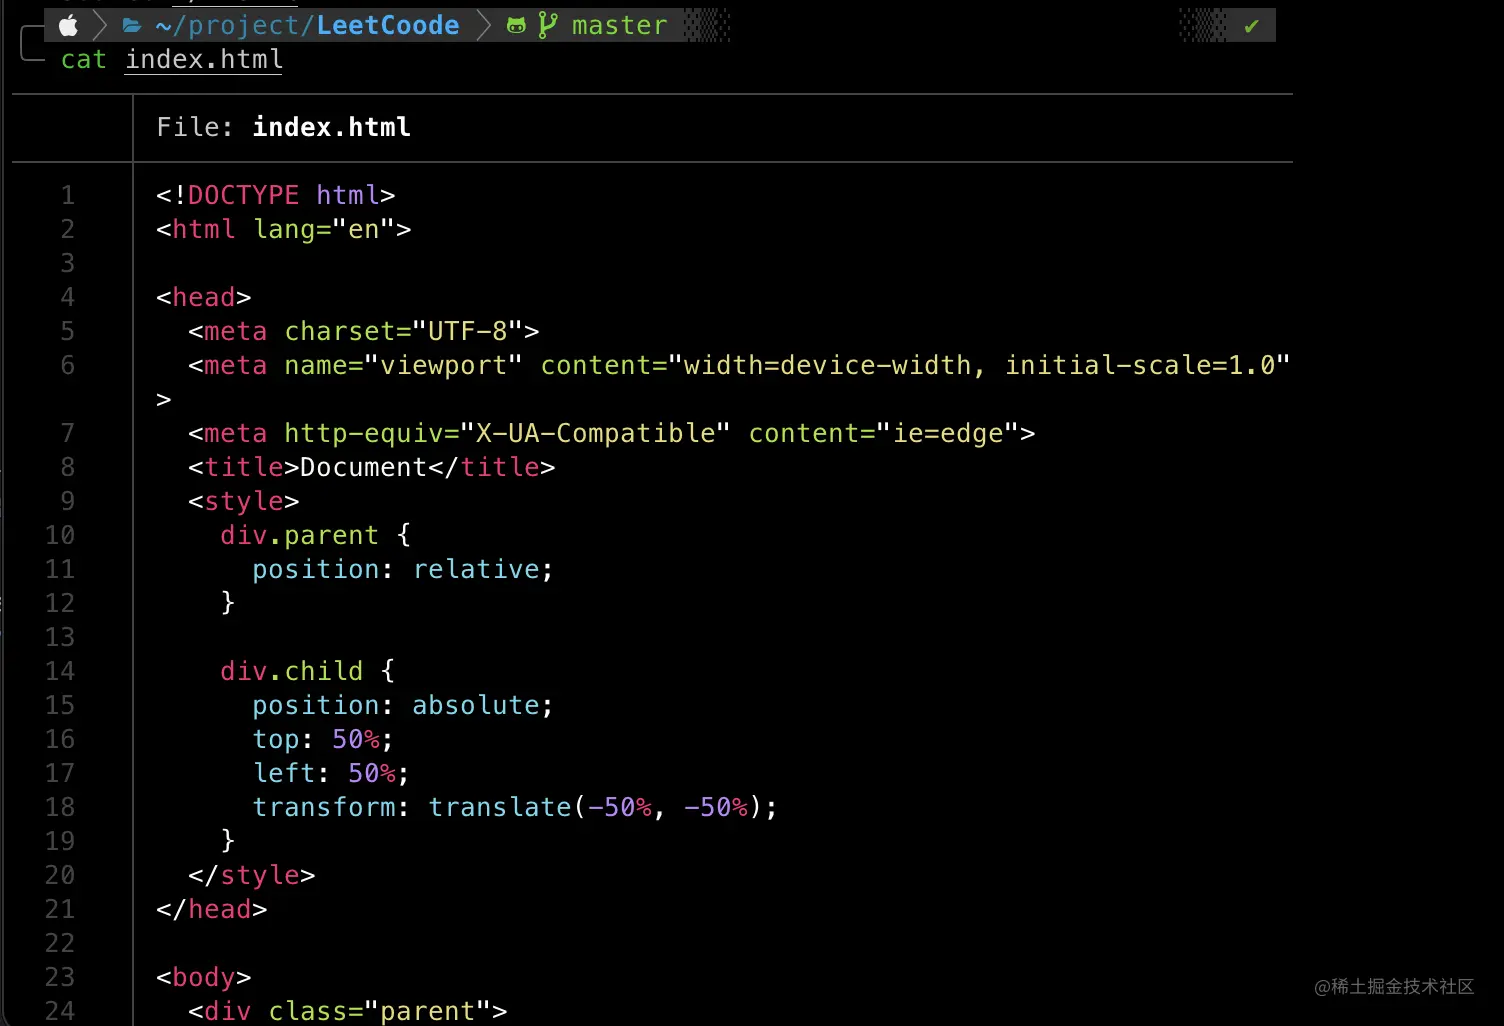Viewport: 1504px width, 1026px height.
Task: Expand the chevron after the Apple logo
Action: (x=99, y=25)
